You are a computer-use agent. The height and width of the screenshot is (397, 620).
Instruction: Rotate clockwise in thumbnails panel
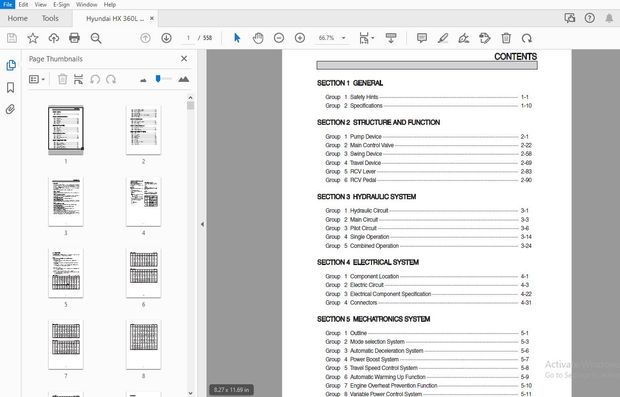click(x=111, y=79)
